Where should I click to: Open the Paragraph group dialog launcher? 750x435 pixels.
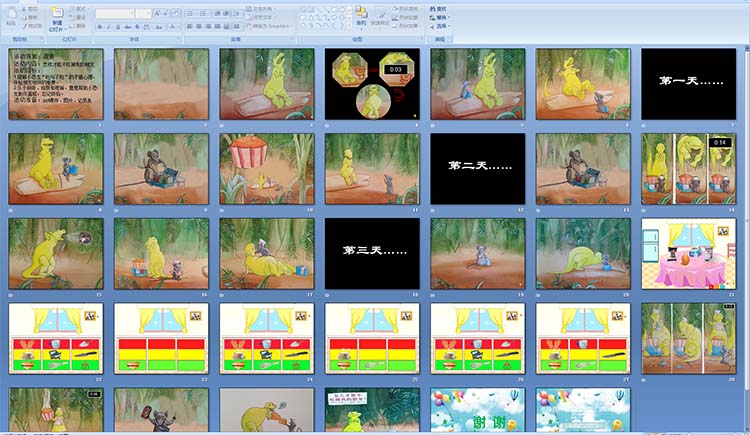pyautogui.click(x=292, y=38)
